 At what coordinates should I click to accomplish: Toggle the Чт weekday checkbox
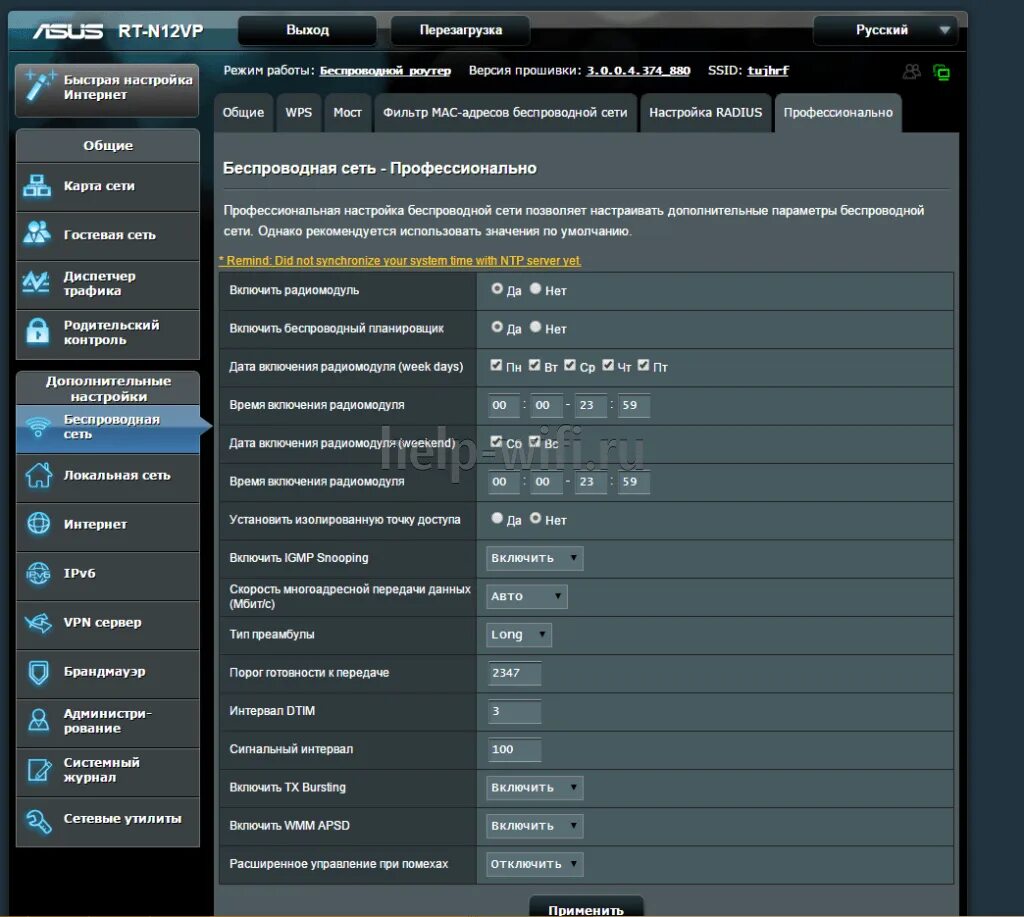point(608,365)
